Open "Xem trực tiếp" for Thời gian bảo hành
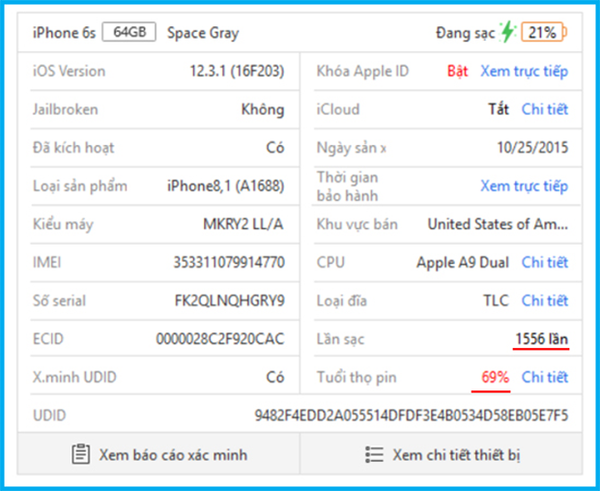The image size is (600, 491). pyautogui.click(x=523, y=186)
